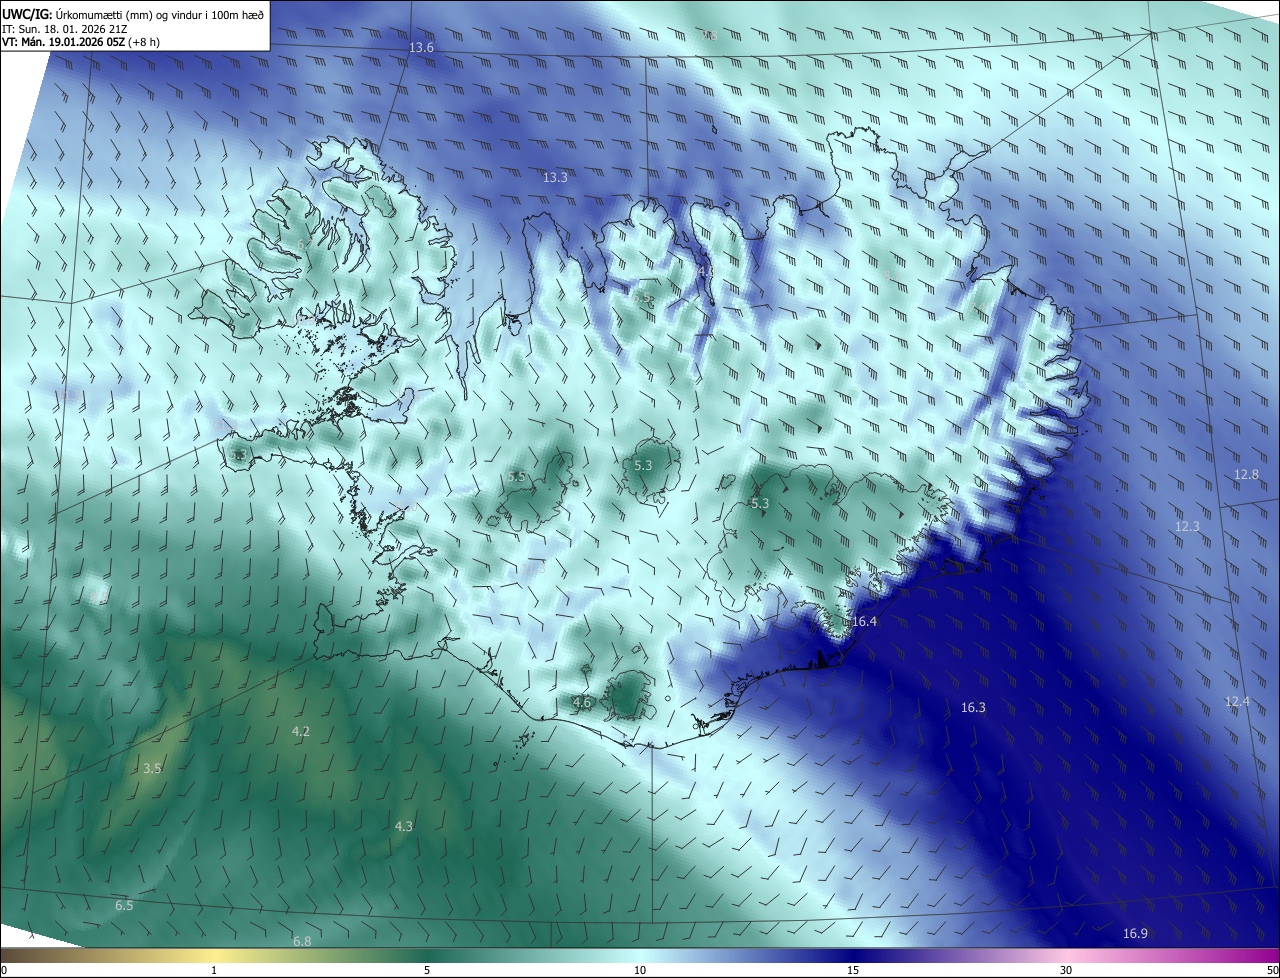Click valid time 'VT: Mán. 19.01.2026 05Z'
This screenshot has width=1280, height=978.
(x=61, y=42)
